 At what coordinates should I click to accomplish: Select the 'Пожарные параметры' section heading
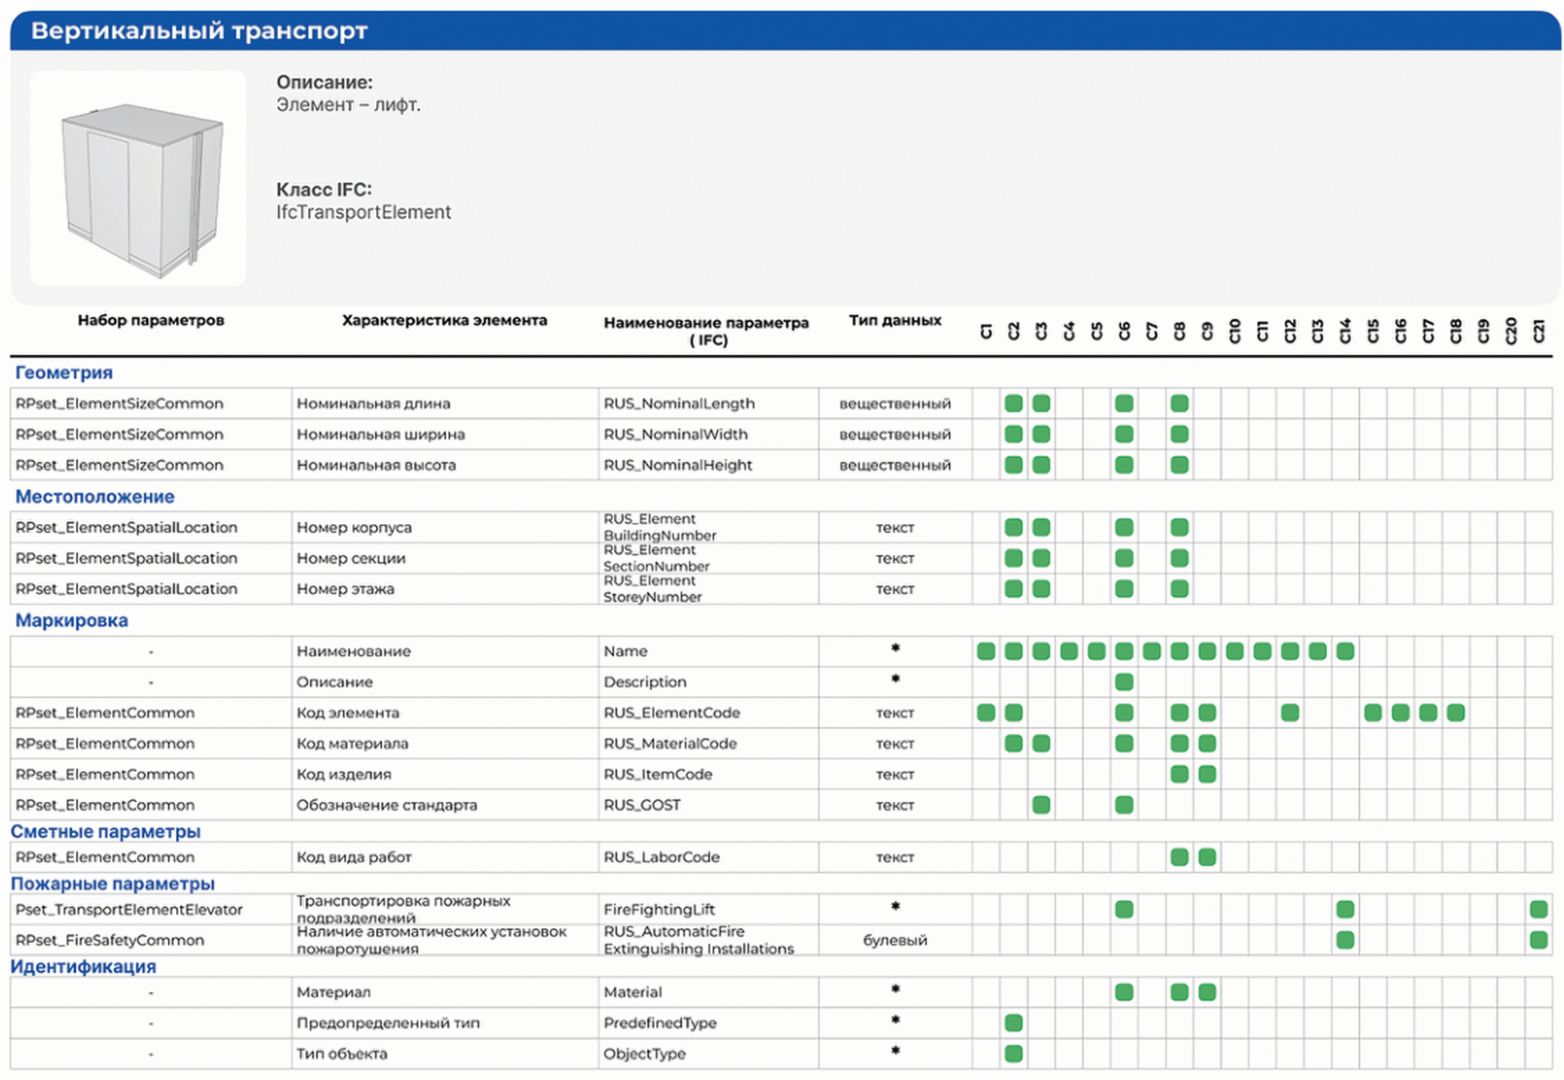point(112,883)
